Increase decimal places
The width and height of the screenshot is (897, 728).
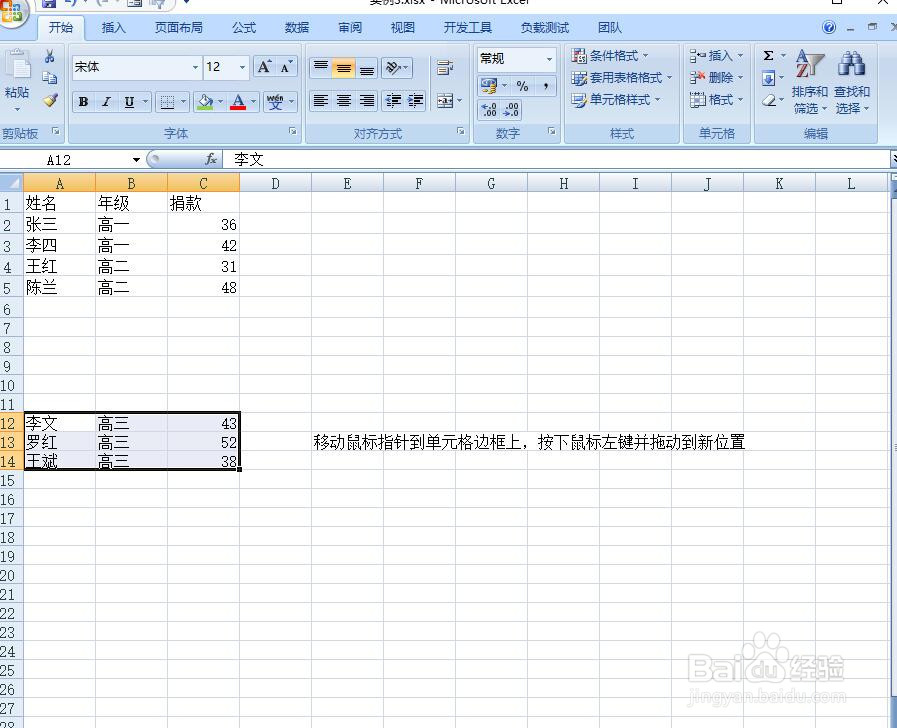click(x=489, y=110)
